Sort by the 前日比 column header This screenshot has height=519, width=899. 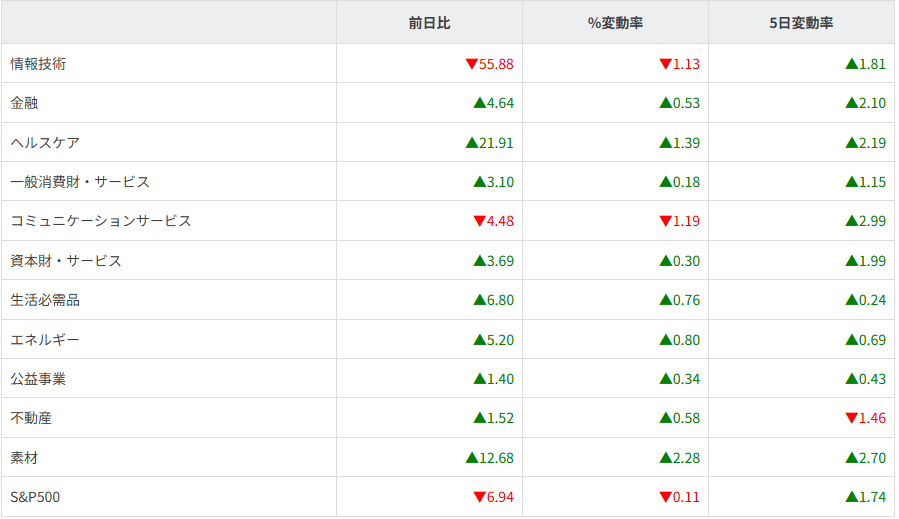tap(429, 23)
